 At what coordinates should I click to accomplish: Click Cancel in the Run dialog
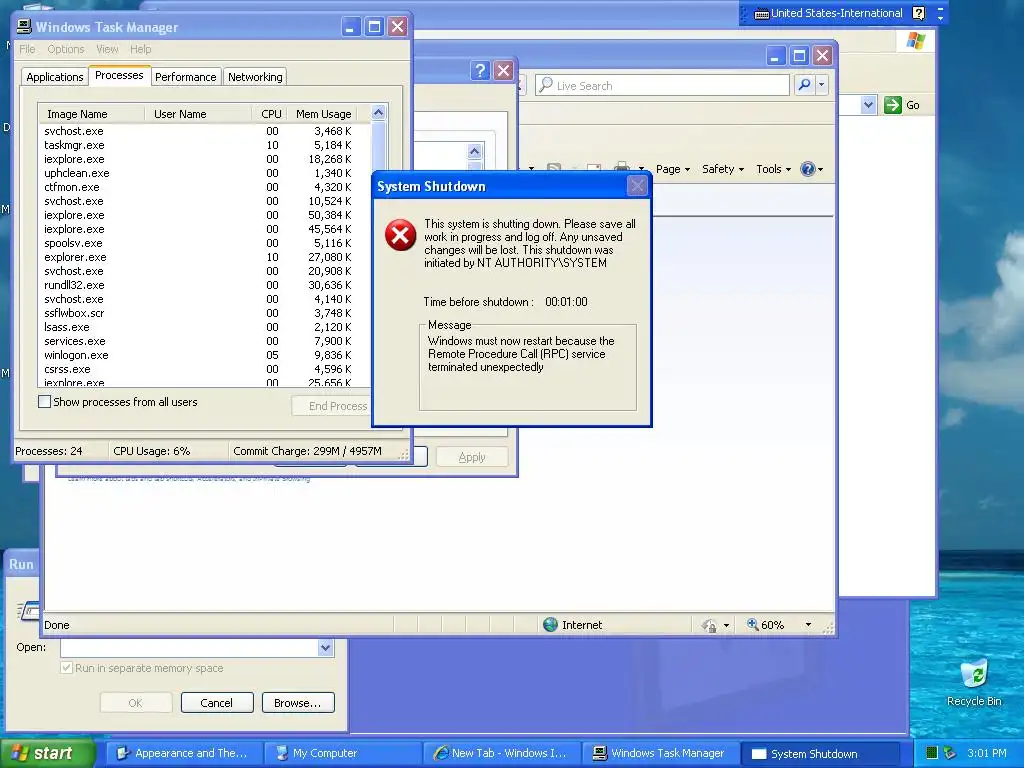pos(216,703)
